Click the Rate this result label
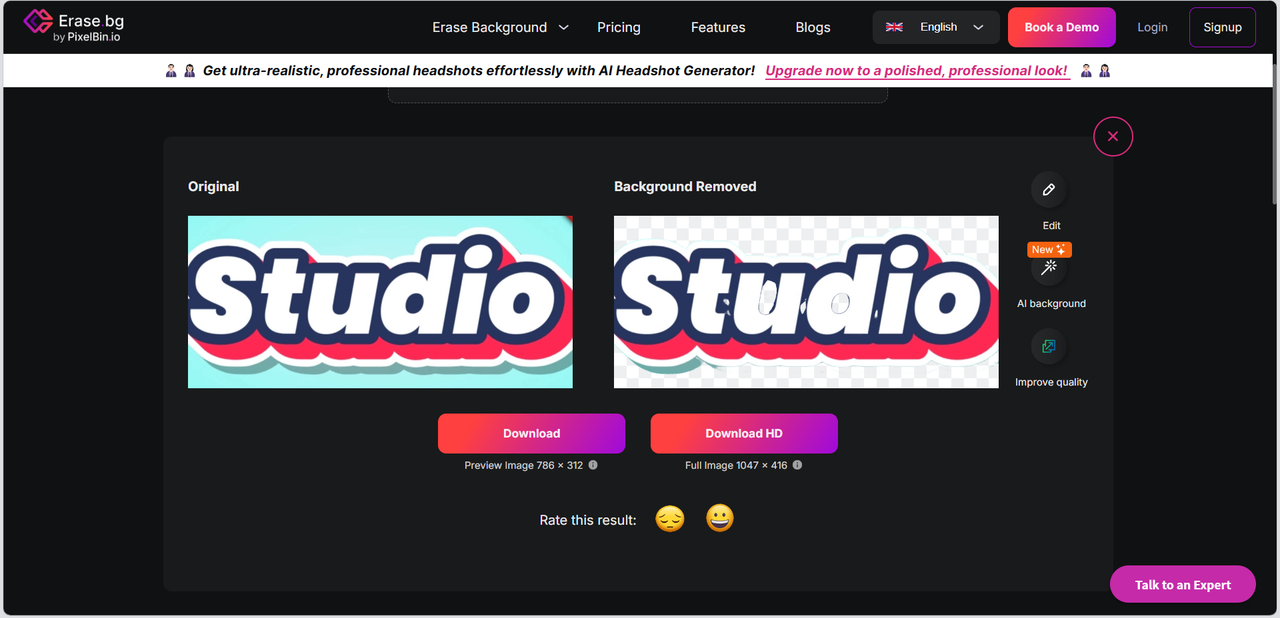The height and width of the screenshot is (618, 1280). 588,520
